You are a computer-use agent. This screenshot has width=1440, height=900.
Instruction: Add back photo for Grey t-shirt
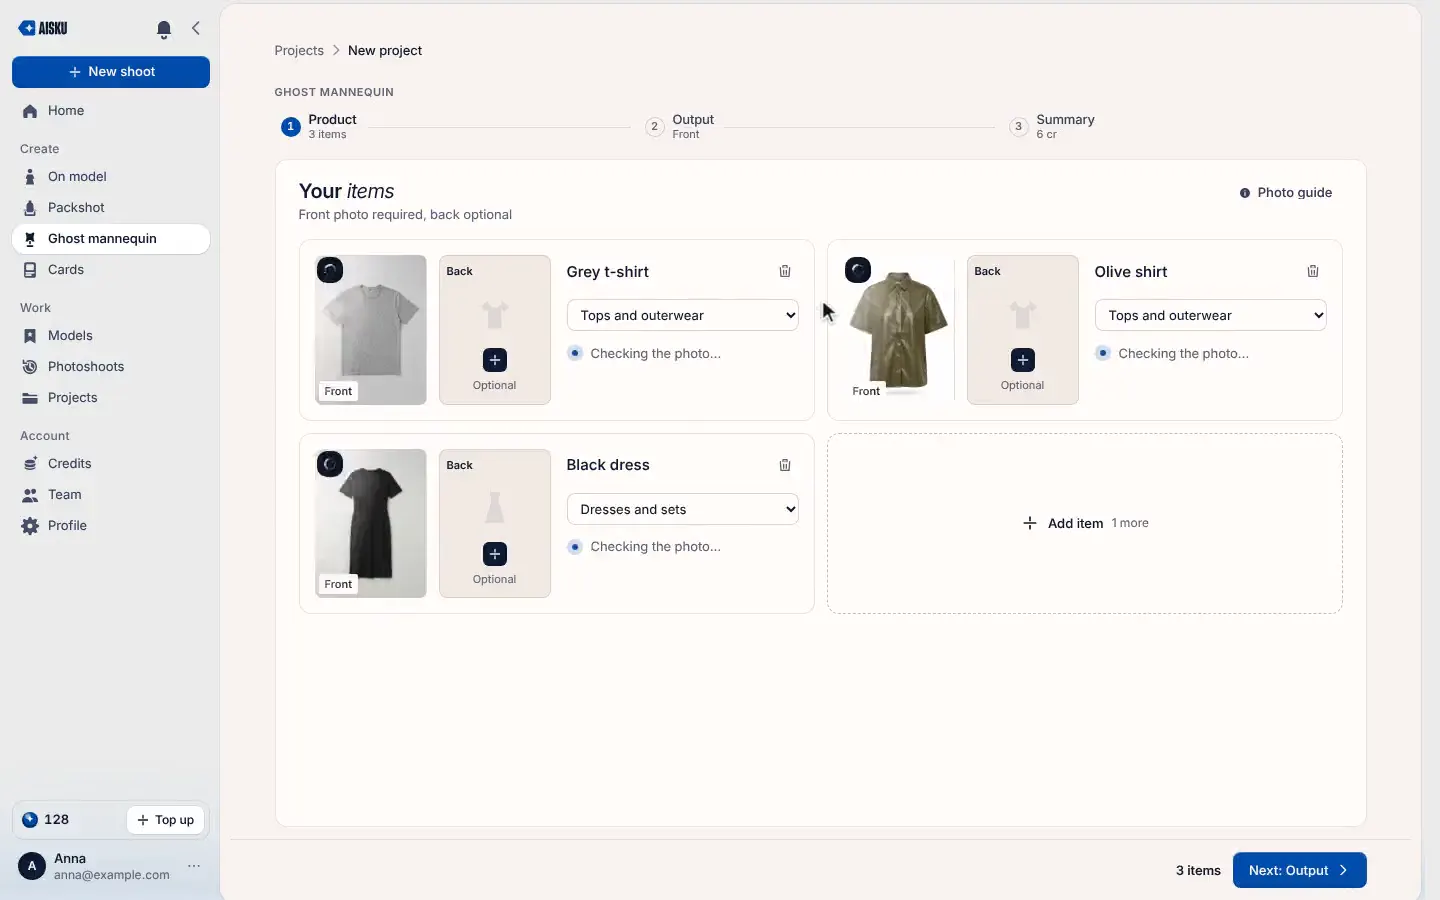[x=495, y=360]
